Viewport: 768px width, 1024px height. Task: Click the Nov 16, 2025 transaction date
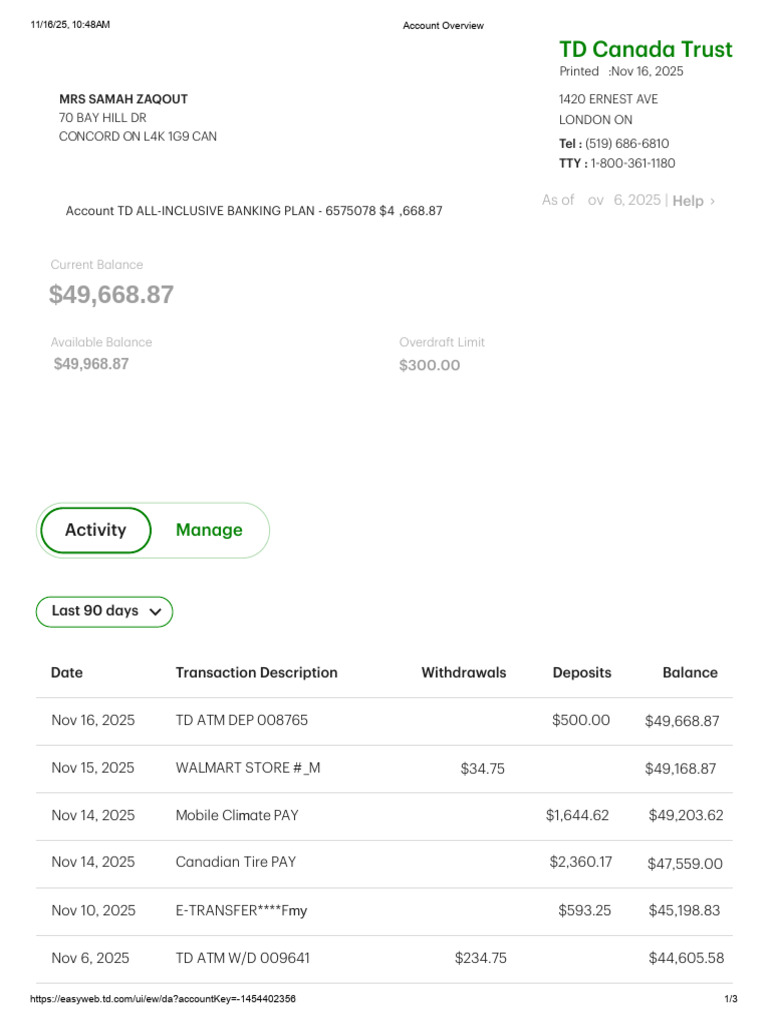[x=93, y=720]
